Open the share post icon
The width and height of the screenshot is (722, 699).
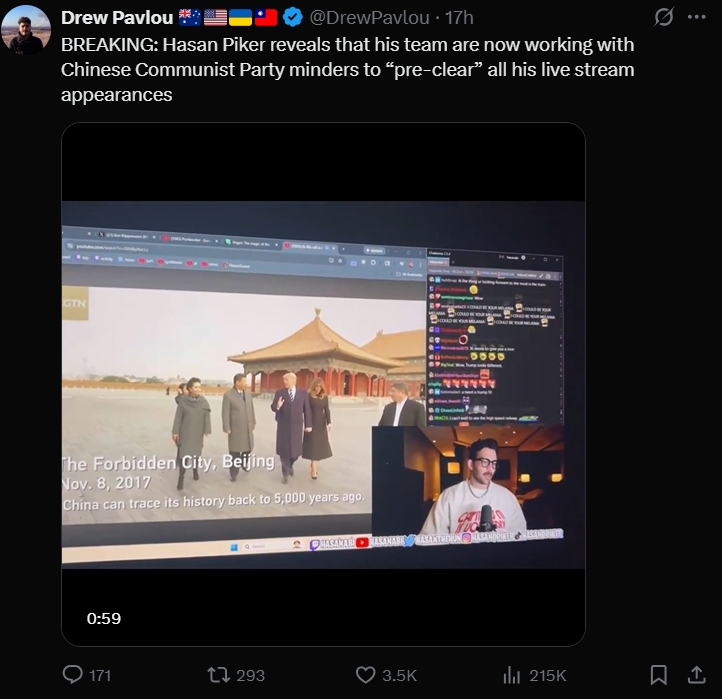pyautogui.click(x=696, y=675)
